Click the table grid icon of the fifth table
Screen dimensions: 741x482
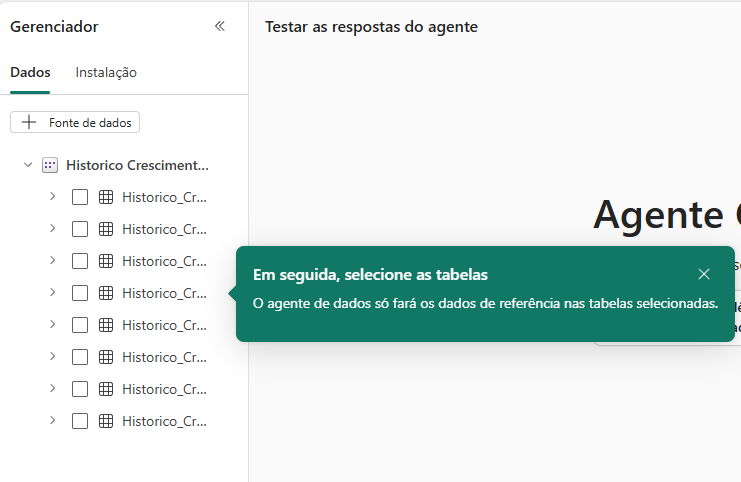coord(107,325)
